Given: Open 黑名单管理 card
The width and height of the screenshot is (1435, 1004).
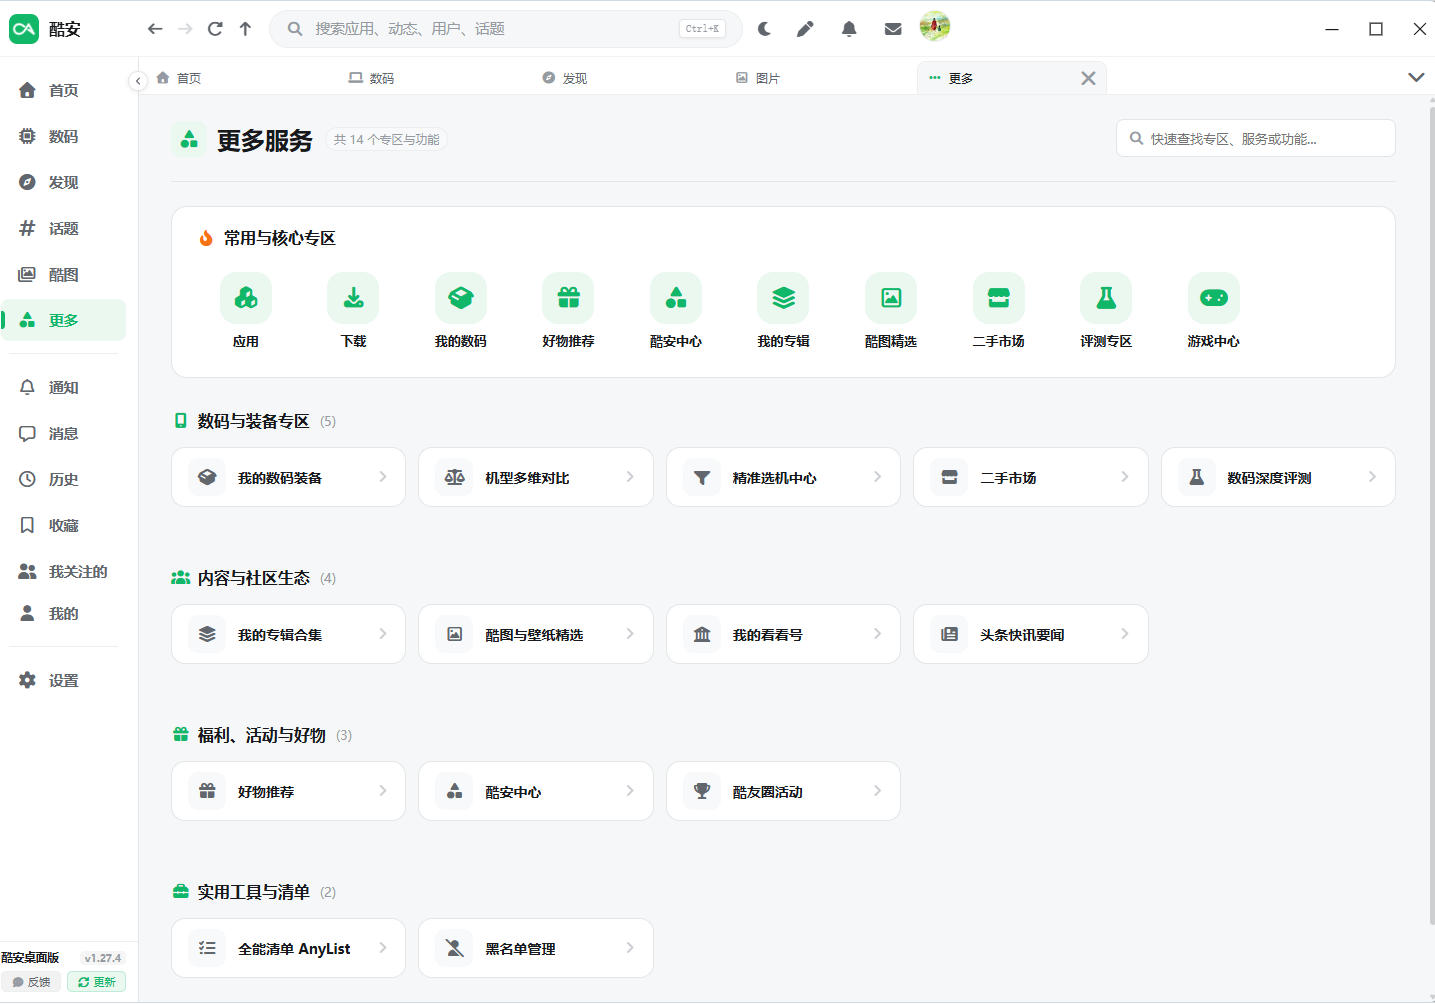Looking at the screenshot, I should click(536, 948).
